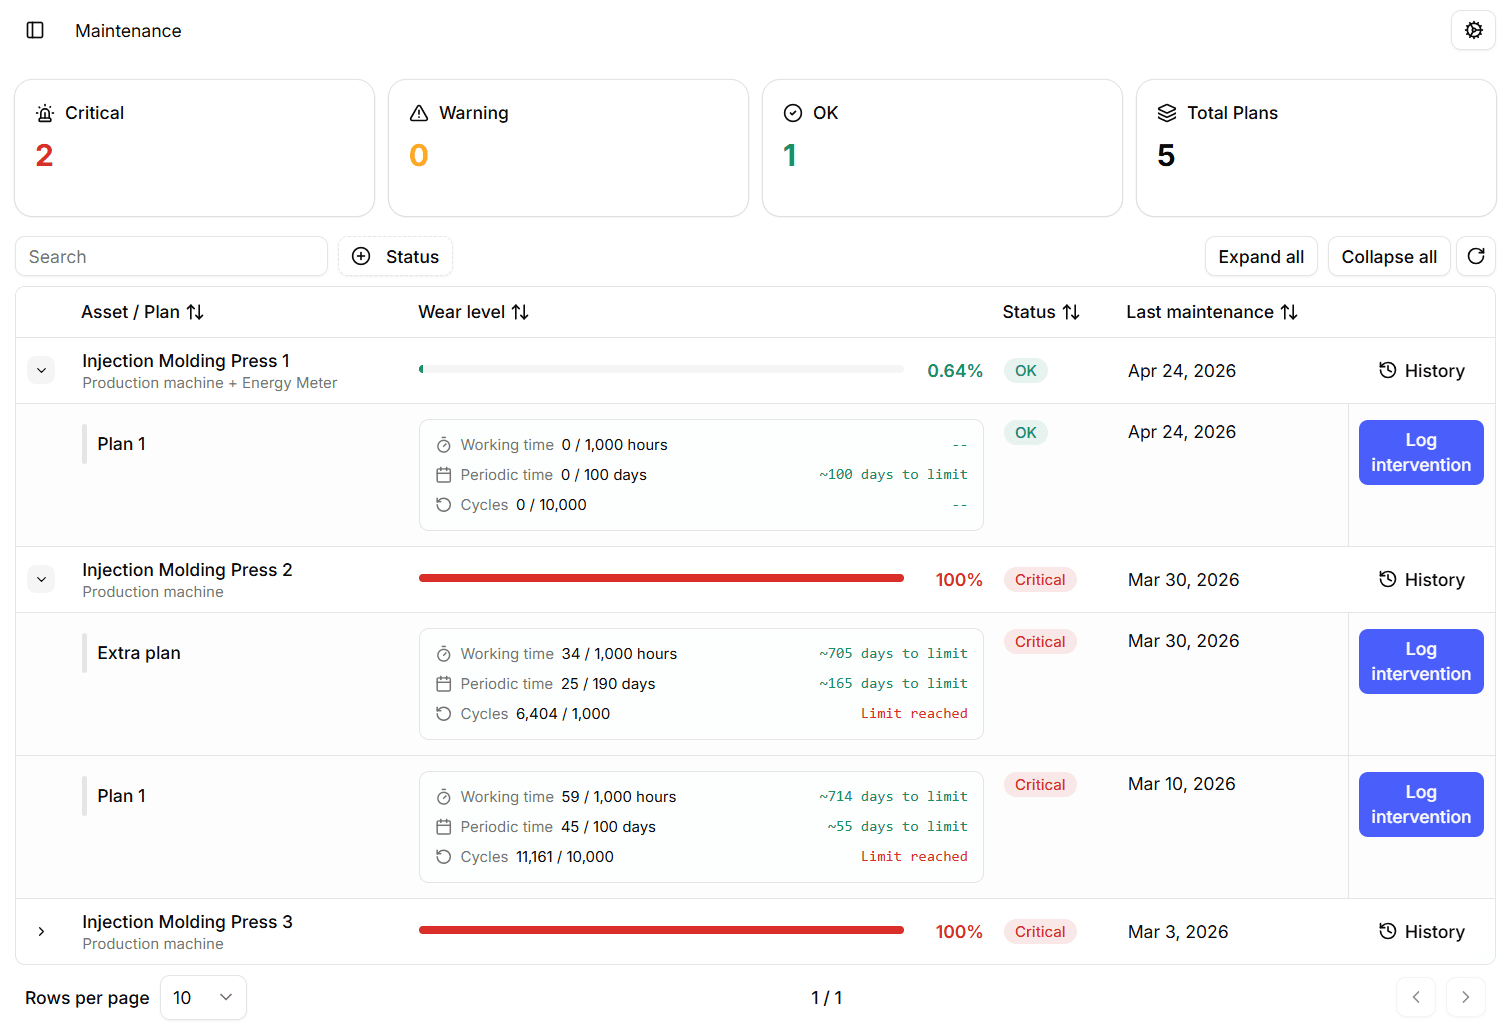
Task: Collapse Injection Molding Press 1 row
Action: (x=41, y=370)
